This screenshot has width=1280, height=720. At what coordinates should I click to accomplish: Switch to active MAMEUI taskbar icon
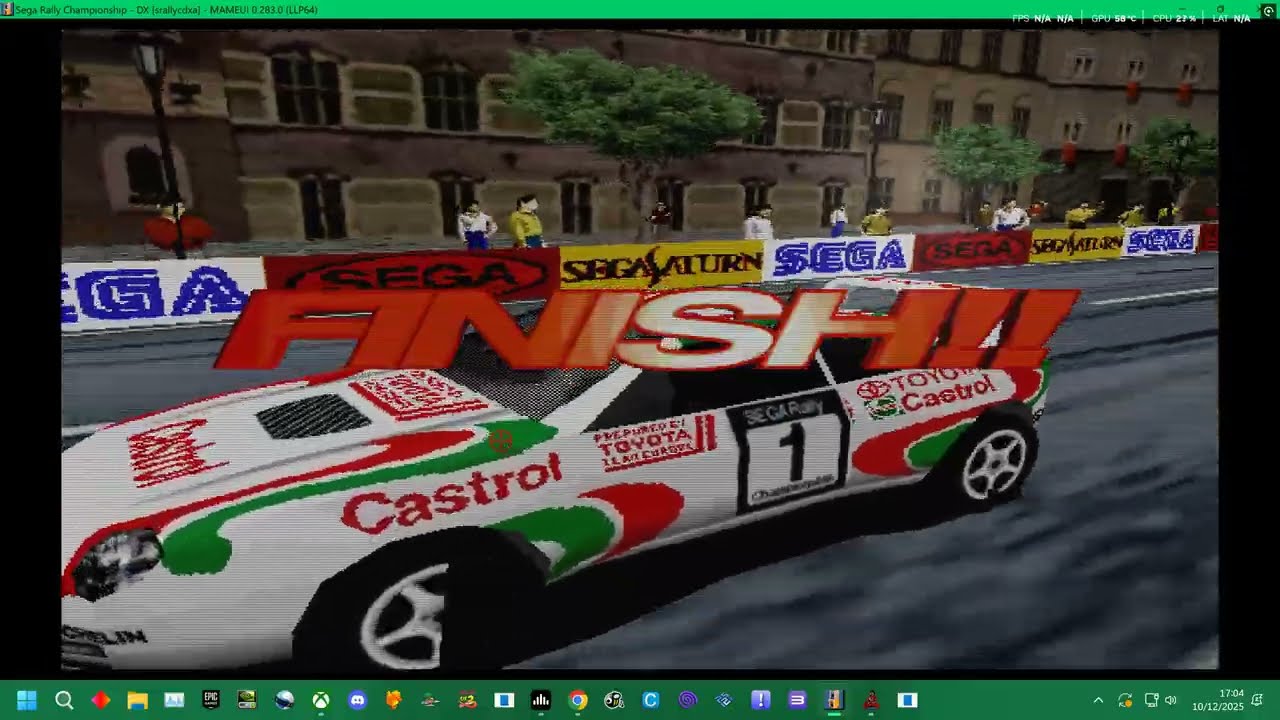(834, 700)
